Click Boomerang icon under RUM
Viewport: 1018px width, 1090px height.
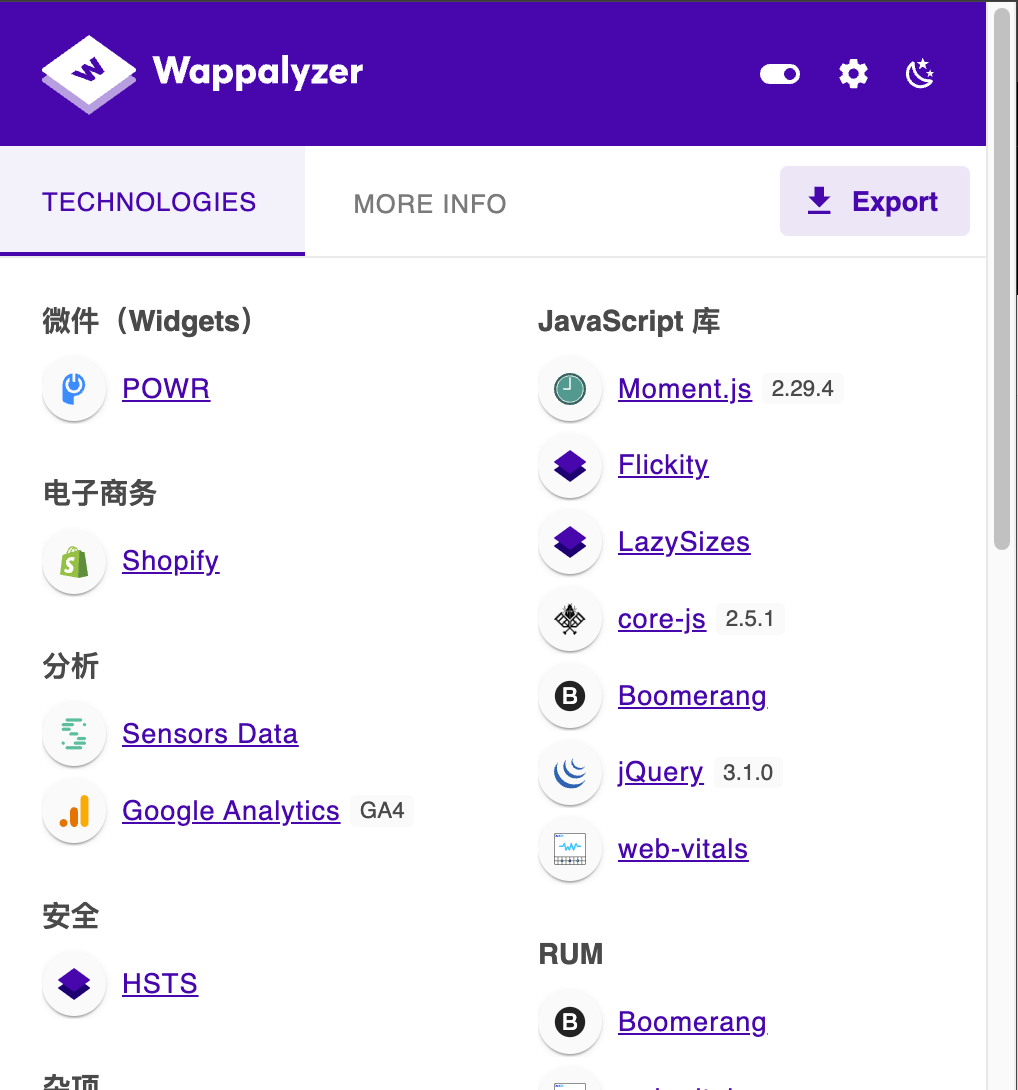pos(569,1023)
